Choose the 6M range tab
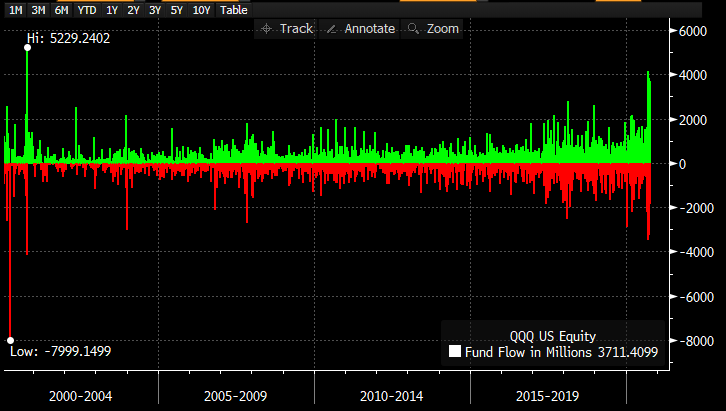Image resolution: width=726 pixels, height=411 pixels. click(x=62, y=10)
